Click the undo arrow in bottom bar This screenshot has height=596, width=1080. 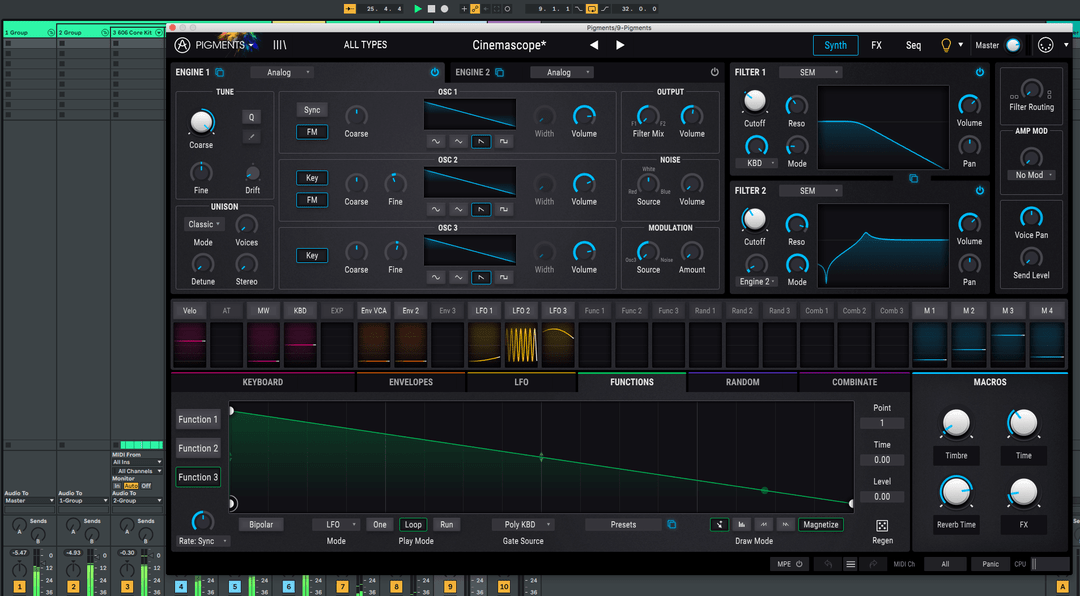pyautogui.click(x=828, y=564)
